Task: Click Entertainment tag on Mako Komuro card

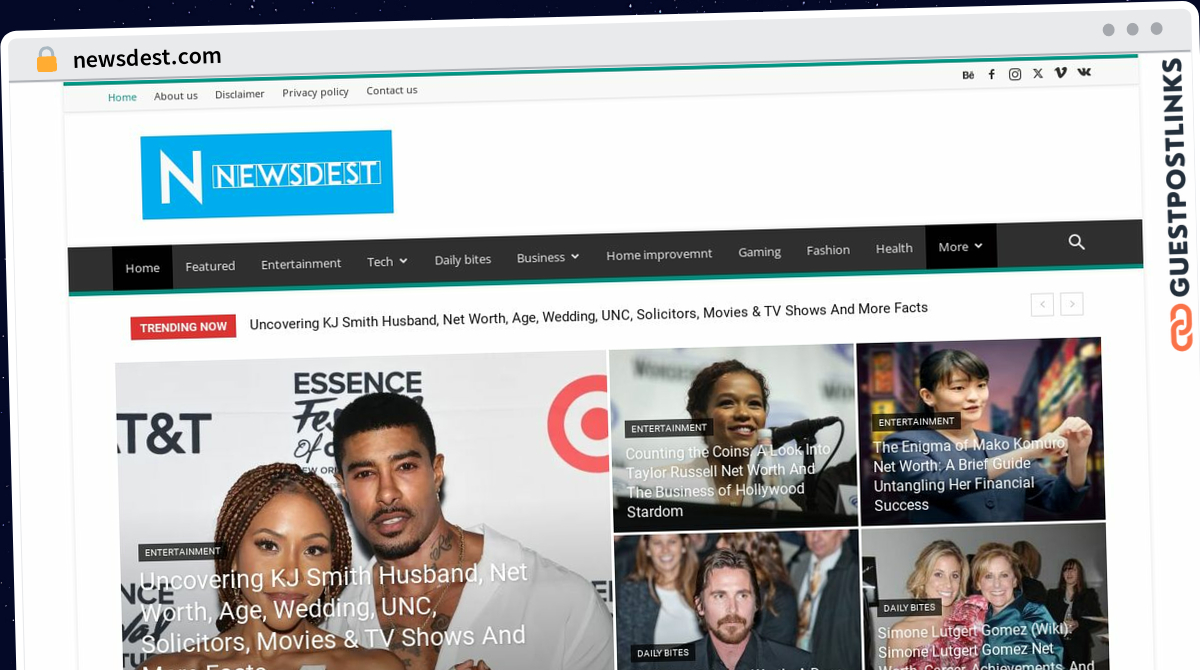Action: (916, 422)
